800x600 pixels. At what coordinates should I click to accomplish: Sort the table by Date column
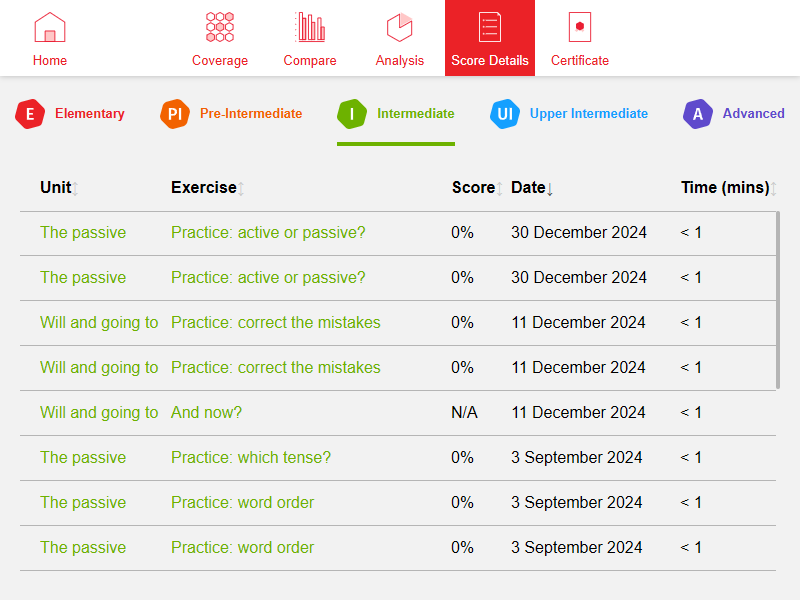pyautogui.click(x=531, y=188)
